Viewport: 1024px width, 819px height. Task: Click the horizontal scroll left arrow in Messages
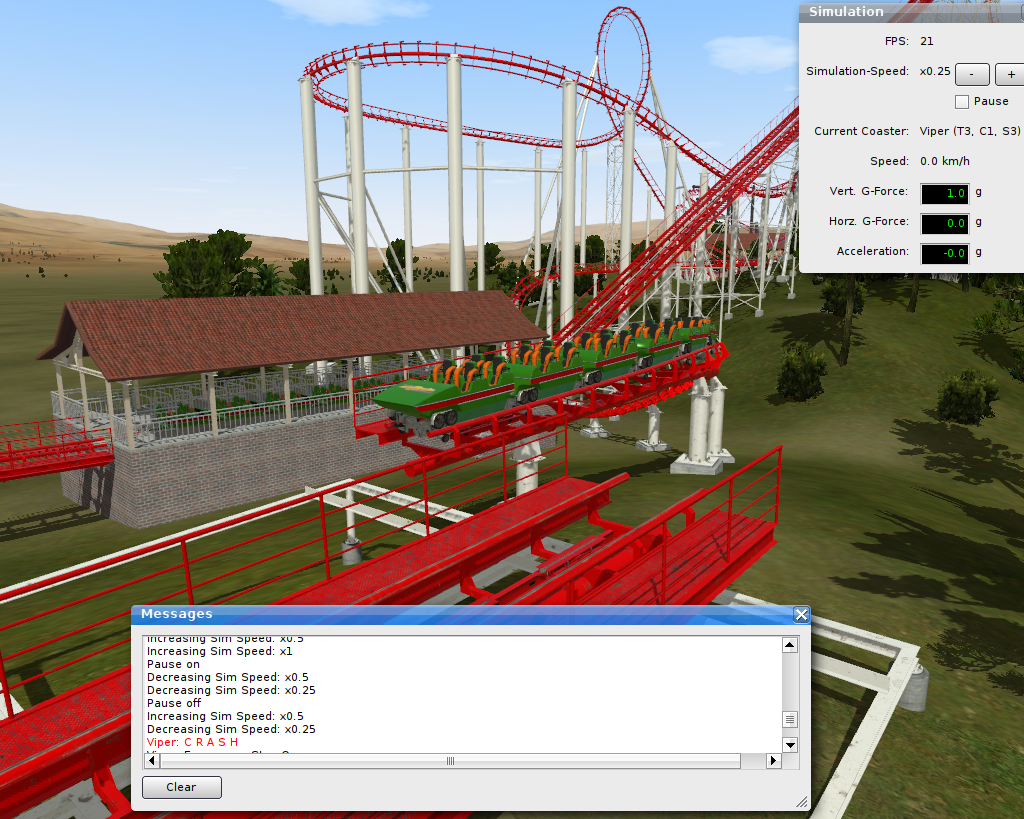pos(152,760)
